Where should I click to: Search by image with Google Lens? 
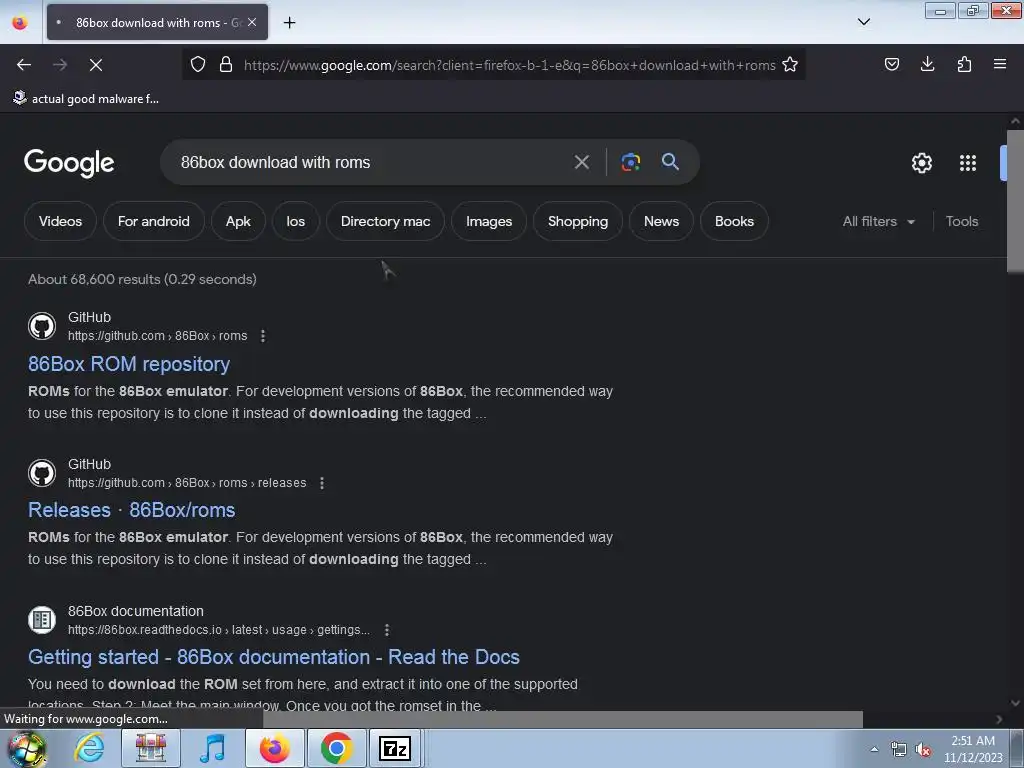click(x=630, y=162)
